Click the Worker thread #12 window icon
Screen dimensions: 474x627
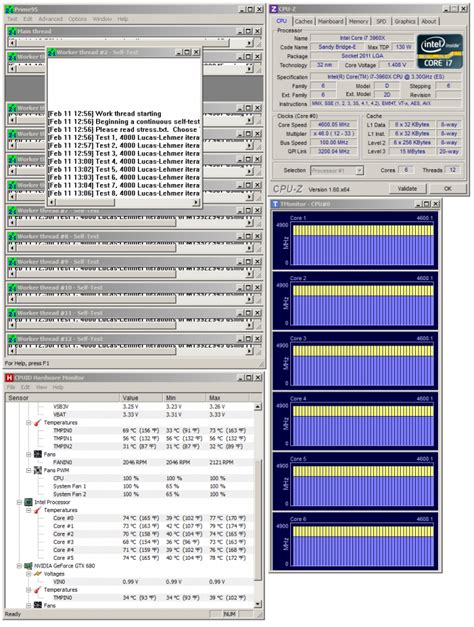pos(12,339)
